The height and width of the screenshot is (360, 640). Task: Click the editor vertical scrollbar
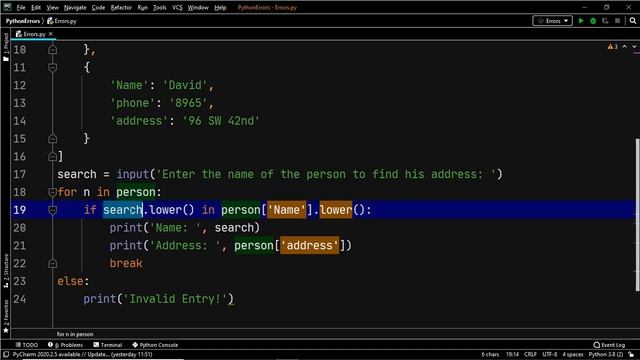[x=637, y=215]
